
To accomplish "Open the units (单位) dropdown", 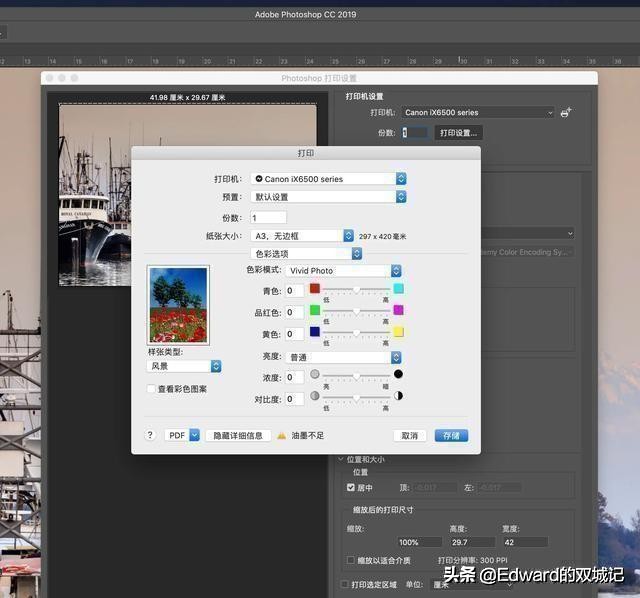I will (473, 585).
